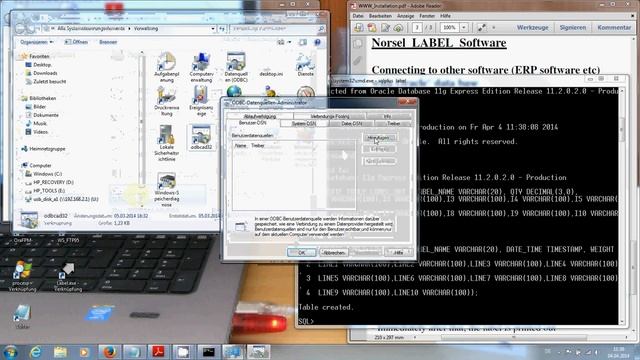Click the cloud upload icon in Adobe Reader
The width and height of the screenshot is (640, 360).
(398, 28)
